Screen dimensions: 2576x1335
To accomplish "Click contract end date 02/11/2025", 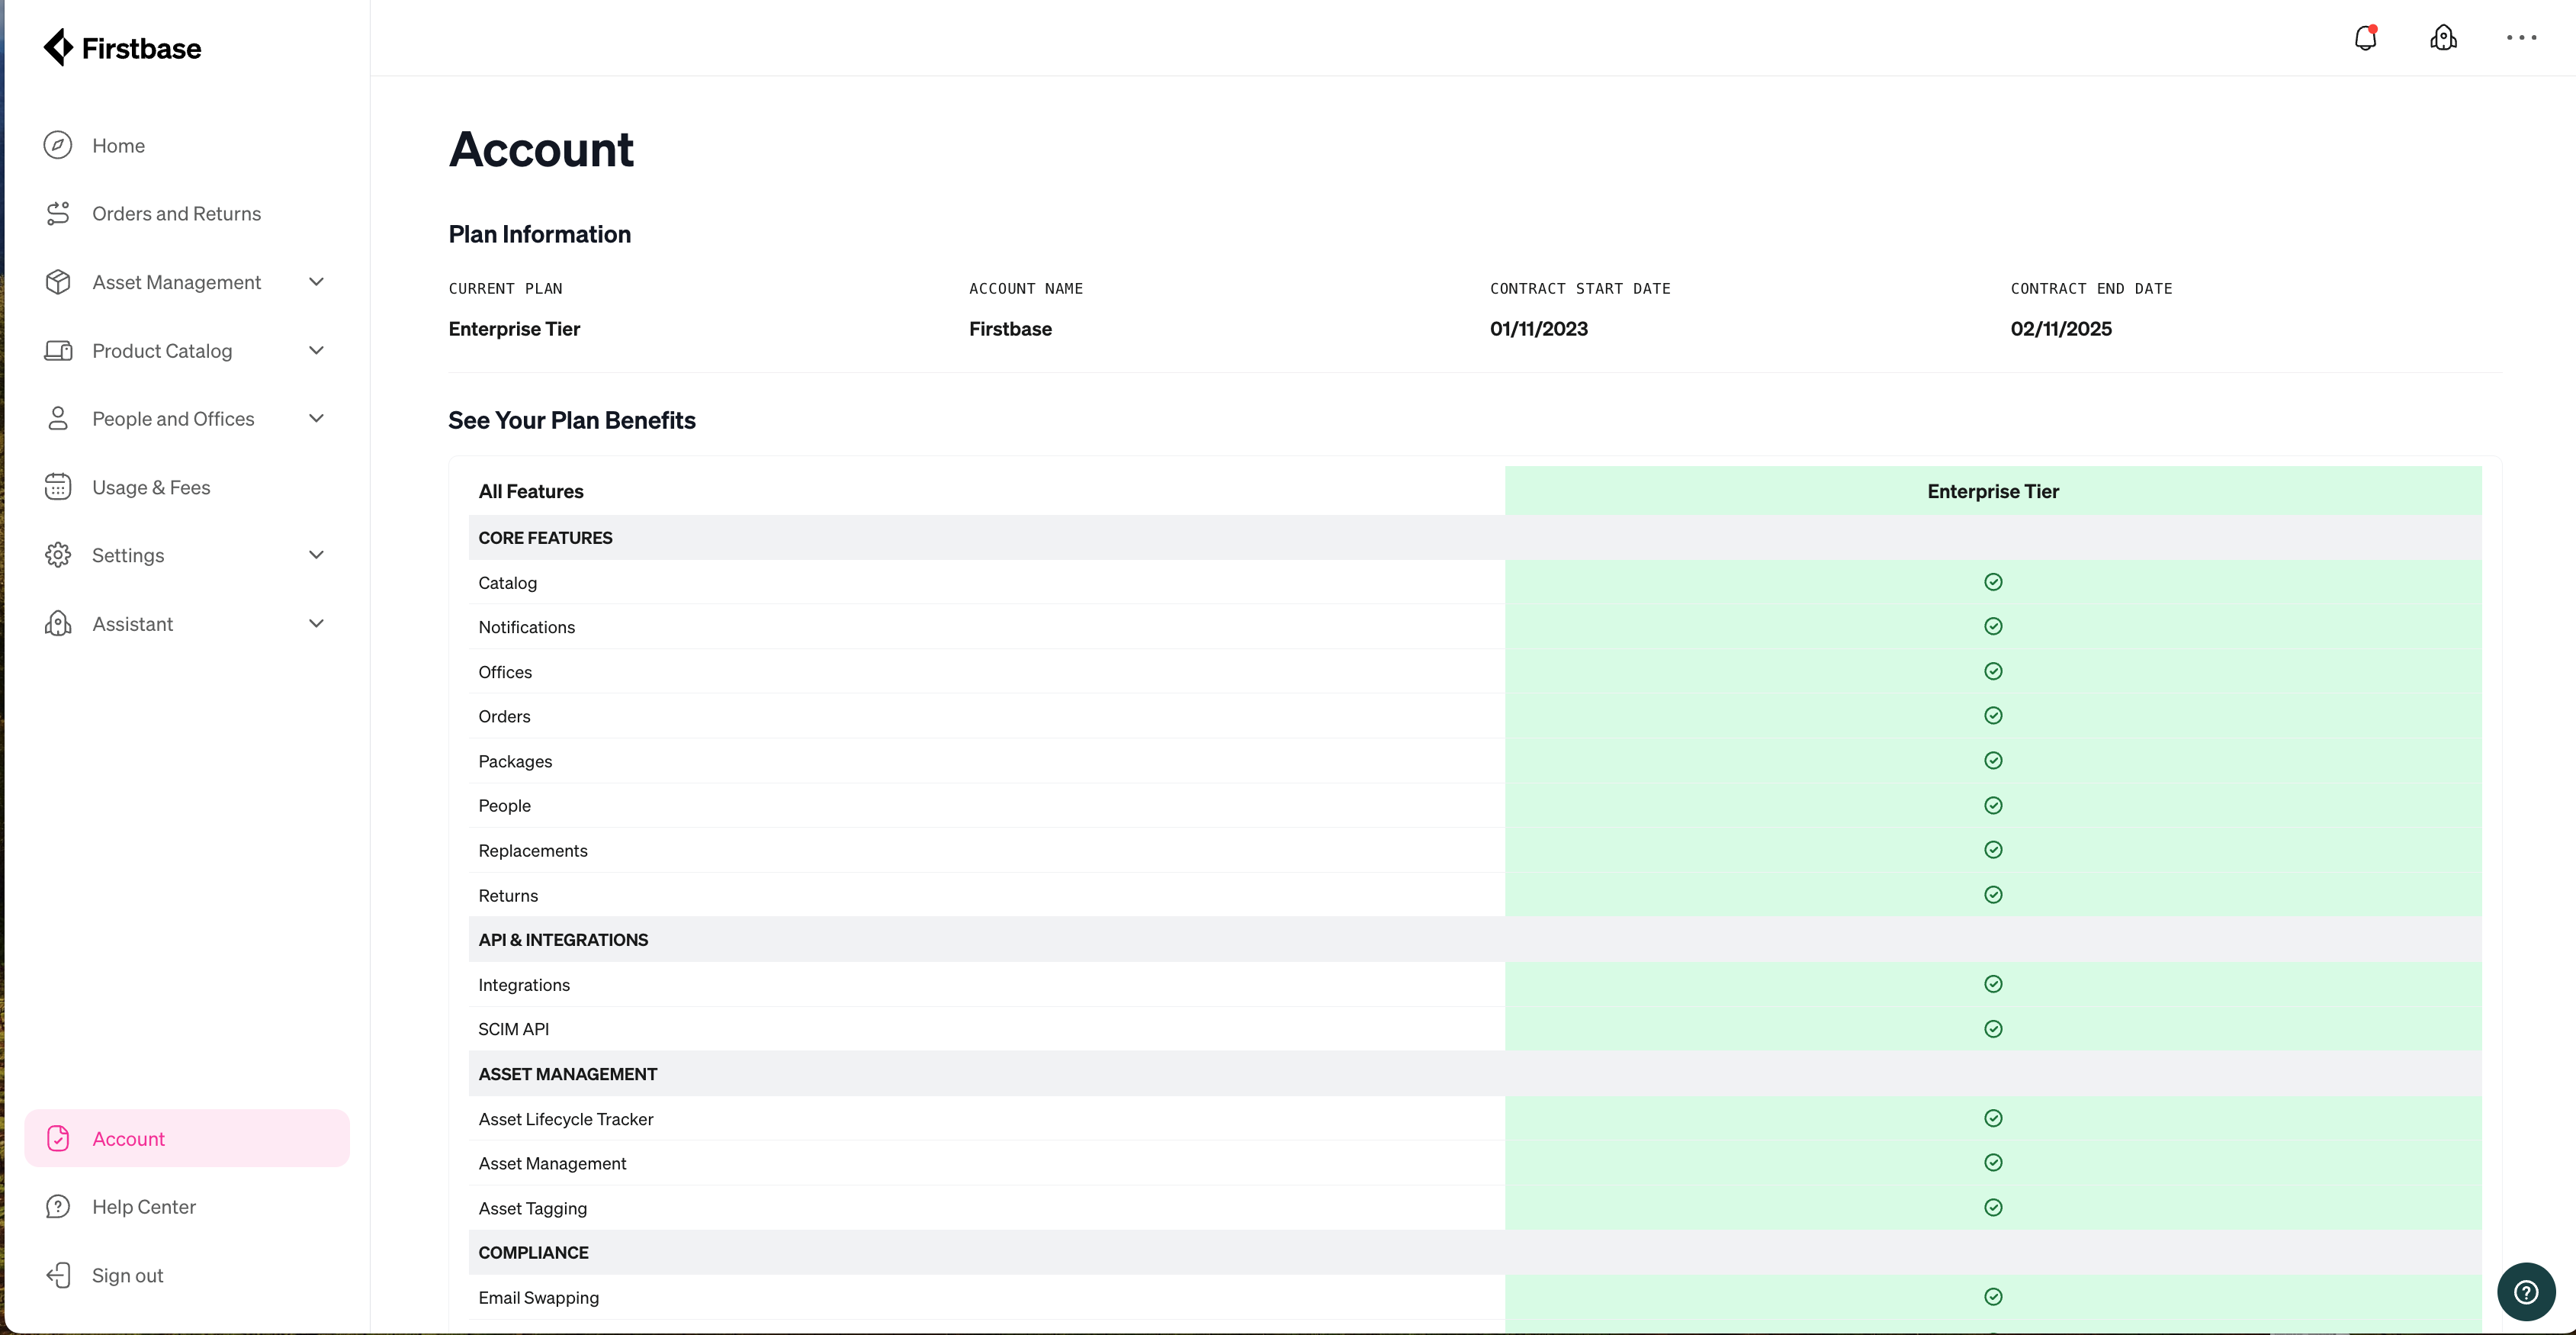I will tap(2061, 329).
